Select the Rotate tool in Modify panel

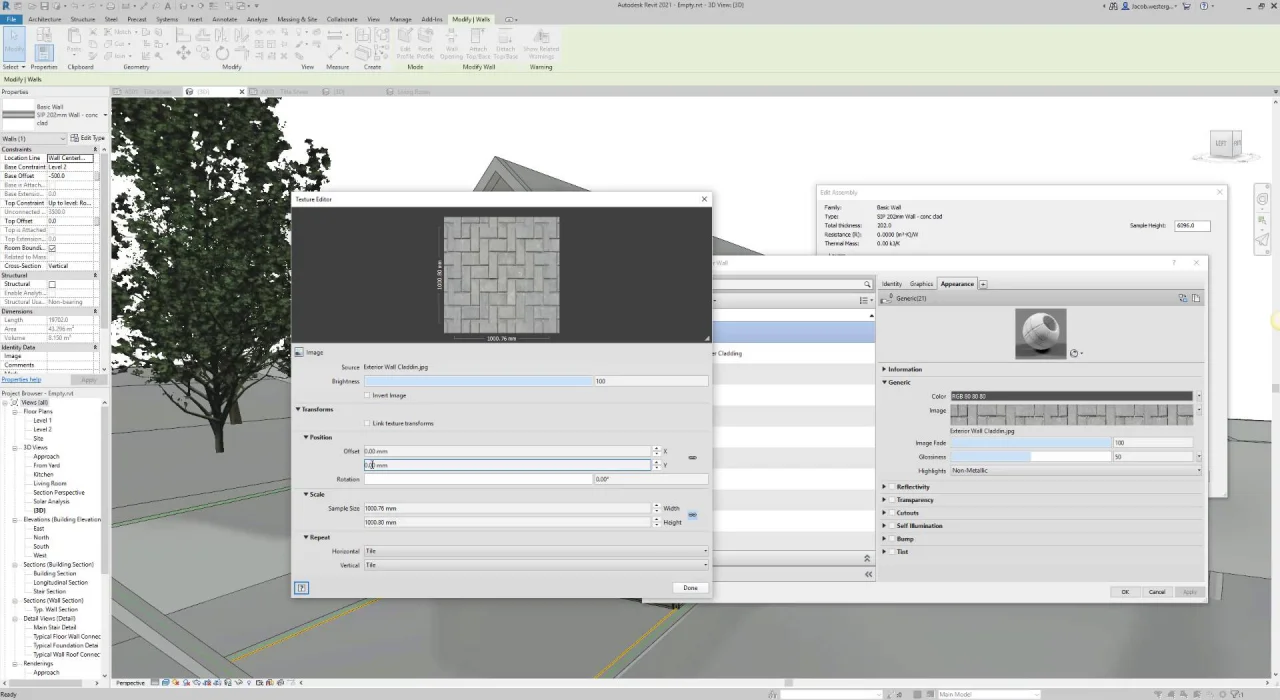(221, 54)
